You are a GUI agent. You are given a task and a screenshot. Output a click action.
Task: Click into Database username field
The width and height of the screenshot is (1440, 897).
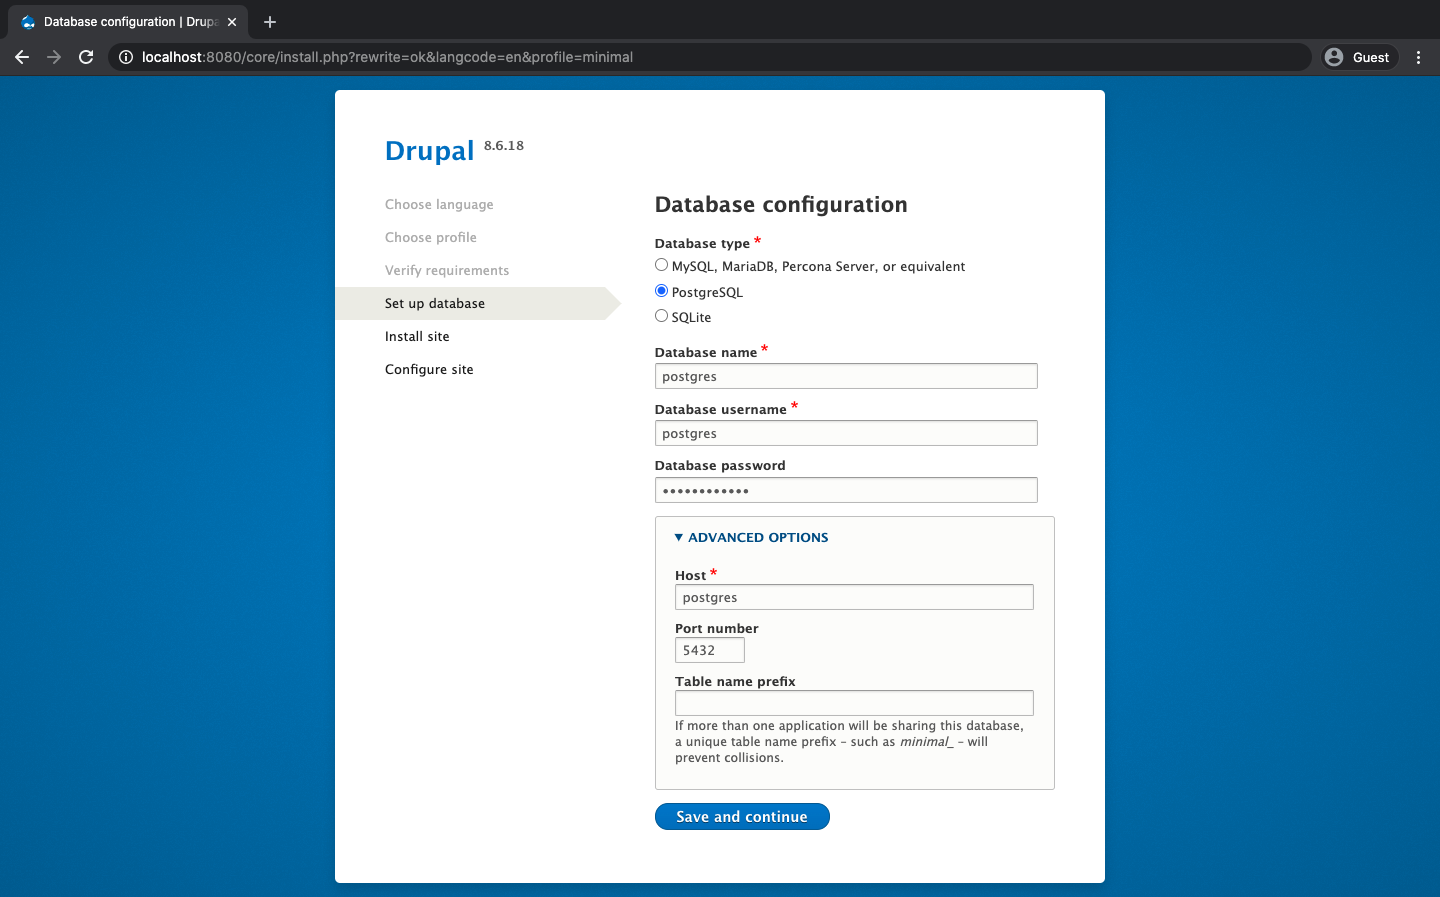tap(846, 433)
